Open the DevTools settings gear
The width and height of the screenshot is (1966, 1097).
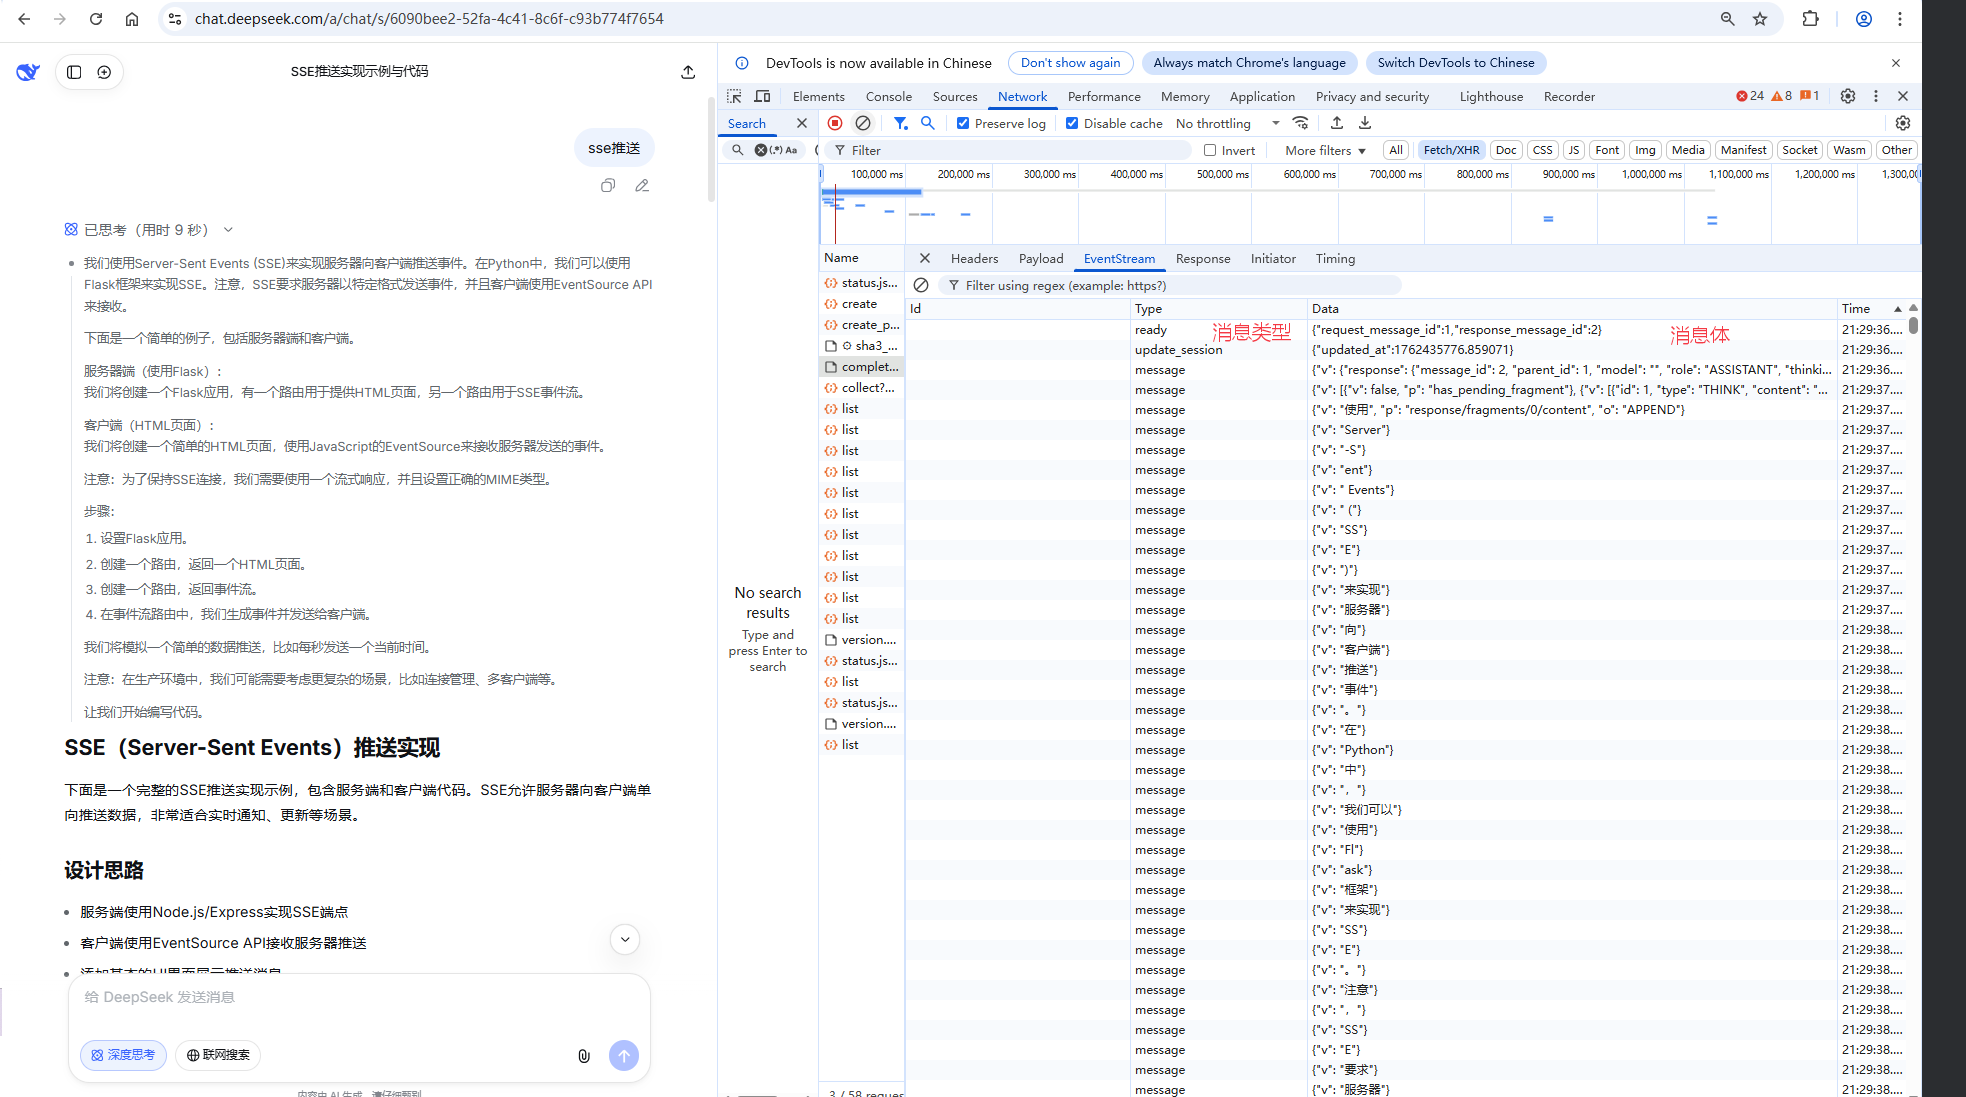1847,96
